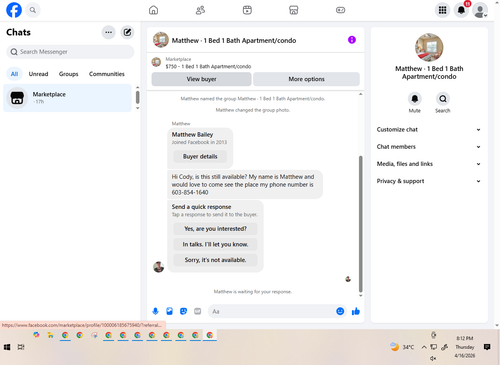Choose a GIF icon
This screenshot has width=500, height=365.
pyautogui.click(x=197, y=311)
